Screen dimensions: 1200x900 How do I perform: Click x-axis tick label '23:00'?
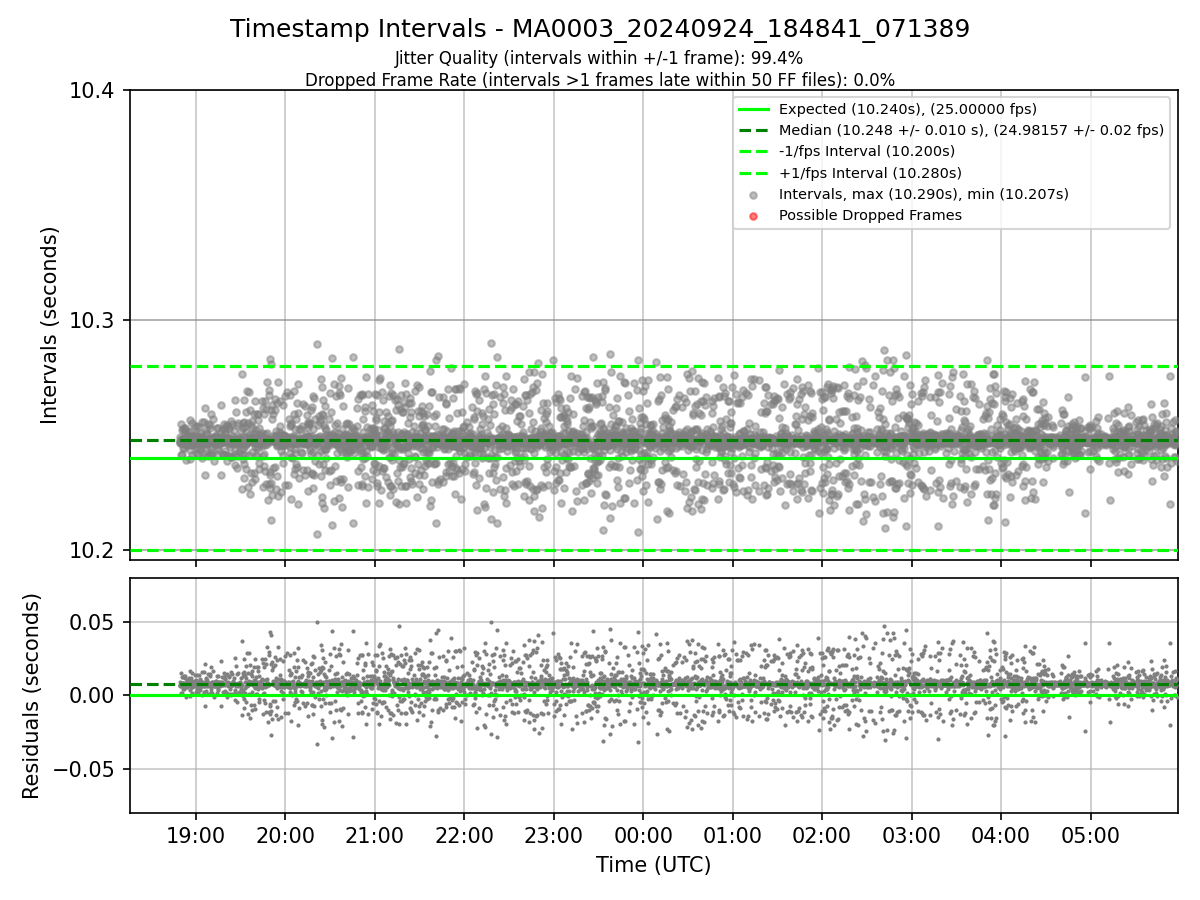tap(553, 834)
